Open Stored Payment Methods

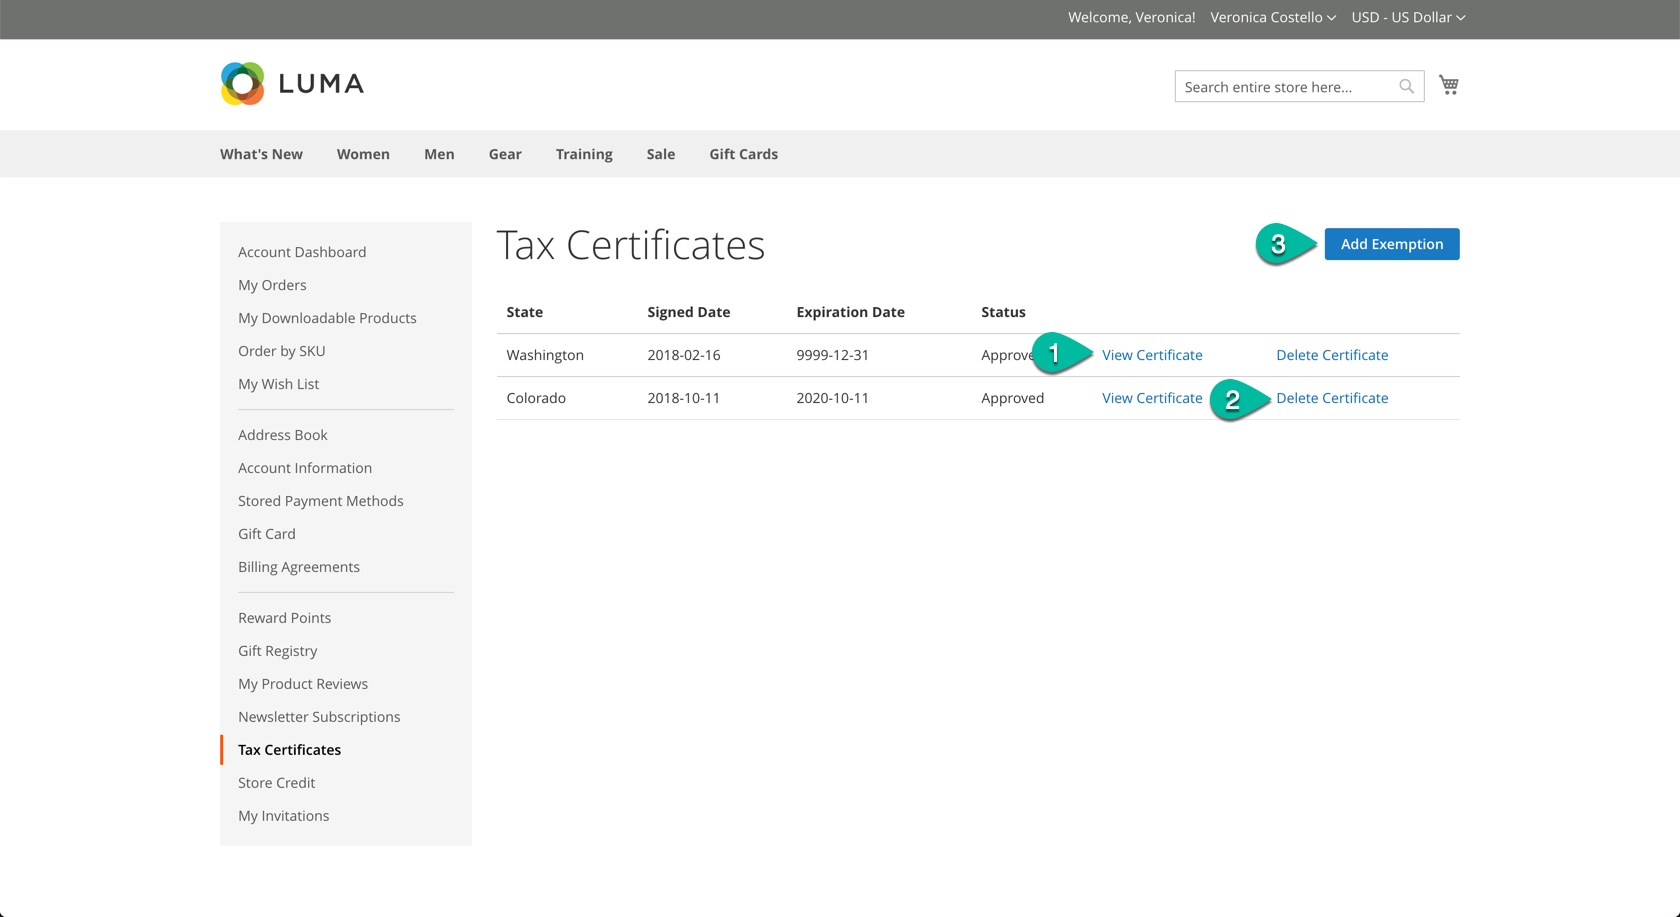point(321,501)
